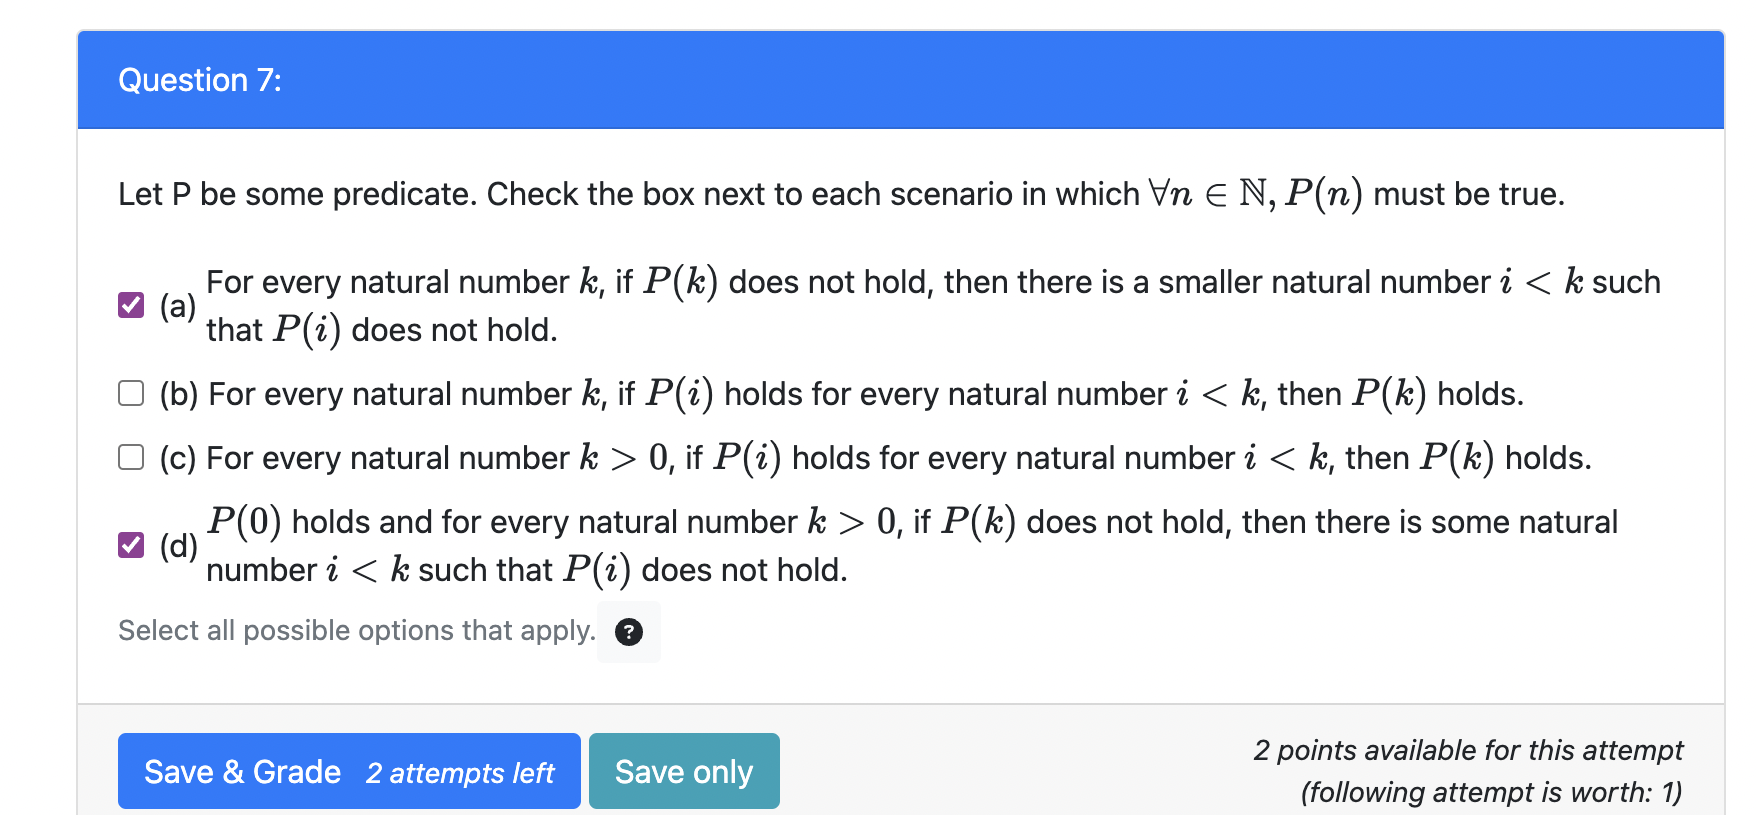Viewport: 1756px width, 815px height.
Task: Uncheck the checkbox for option (a)
Action: (131, 305)
